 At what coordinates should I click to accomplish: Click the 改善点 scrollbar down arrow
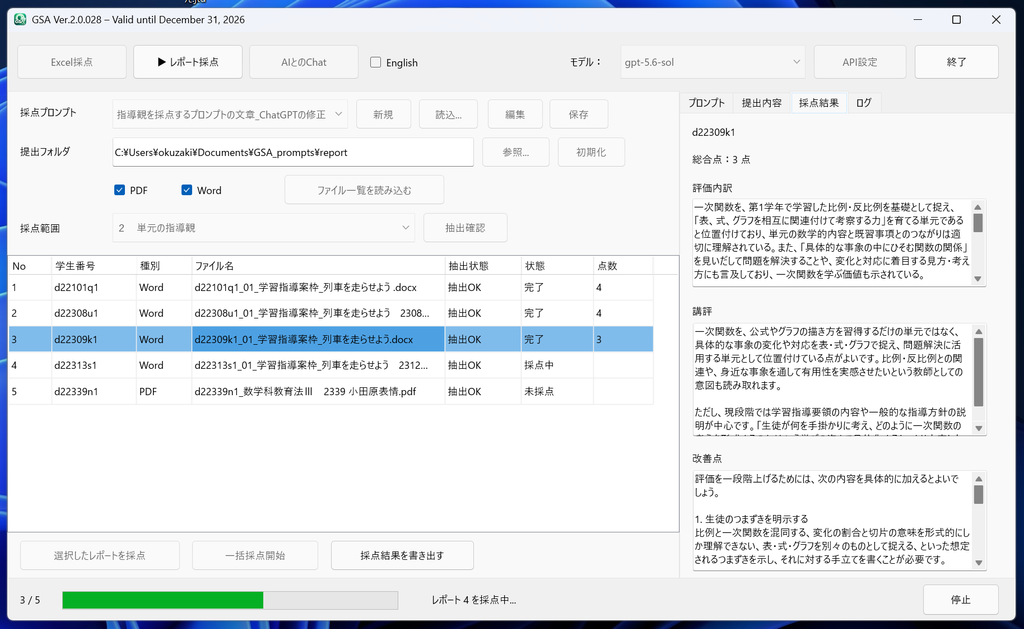[x=978, y=562]
